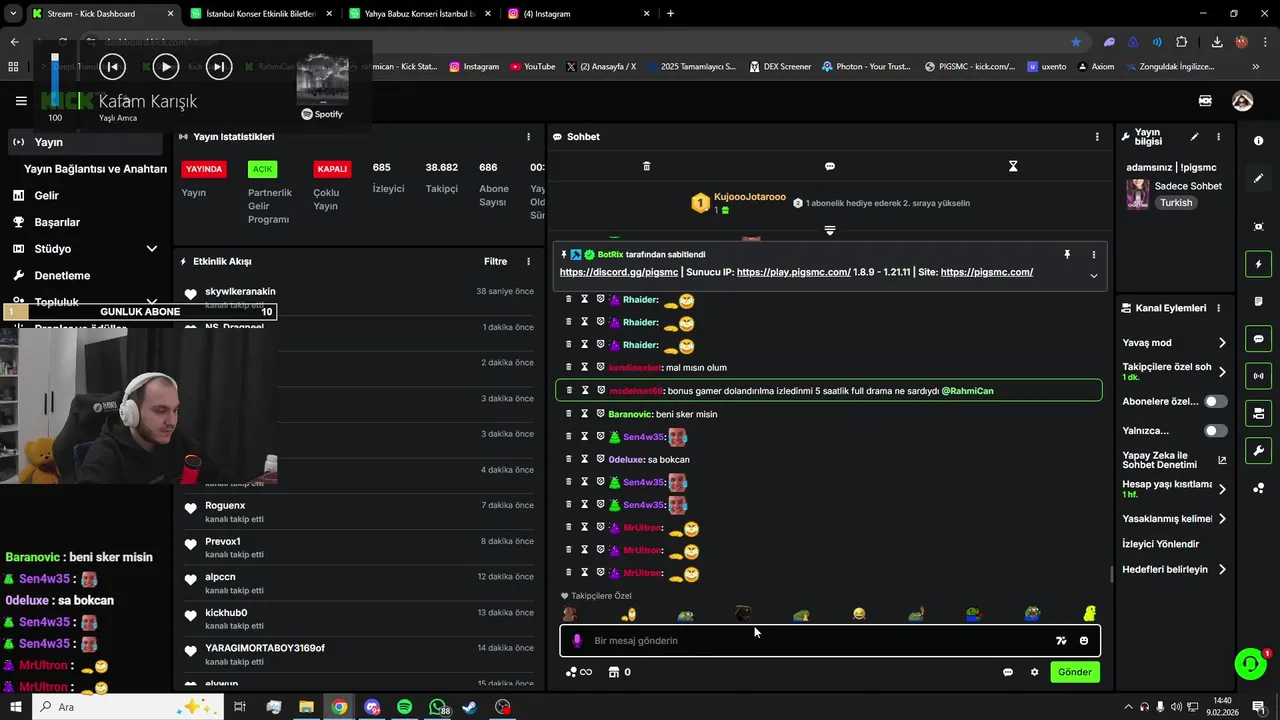Screen dimensions: 1280x720
Task: Toggle wrench panel in right sidebar
Action: pos(1258,451)
